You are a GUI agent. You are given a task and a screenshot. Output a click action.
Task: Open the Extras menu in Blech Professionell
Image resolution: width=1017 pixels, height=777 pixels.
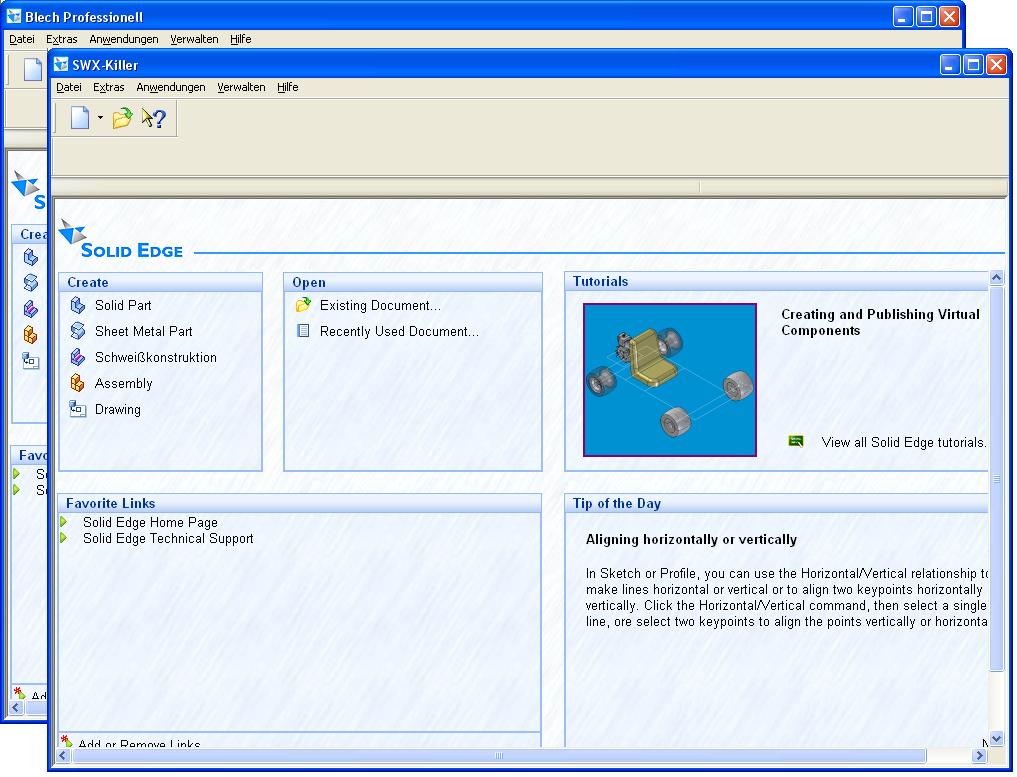pos(62,39)
